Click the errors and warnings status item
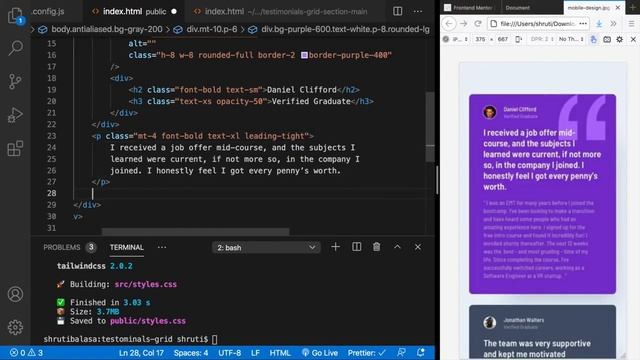Image resolution: width=640 pixels, height=360 pixels. 27,353
